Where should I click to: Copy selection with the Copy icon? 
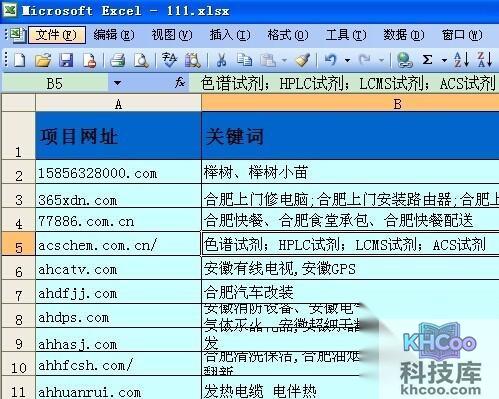click(x=244, y=60)
